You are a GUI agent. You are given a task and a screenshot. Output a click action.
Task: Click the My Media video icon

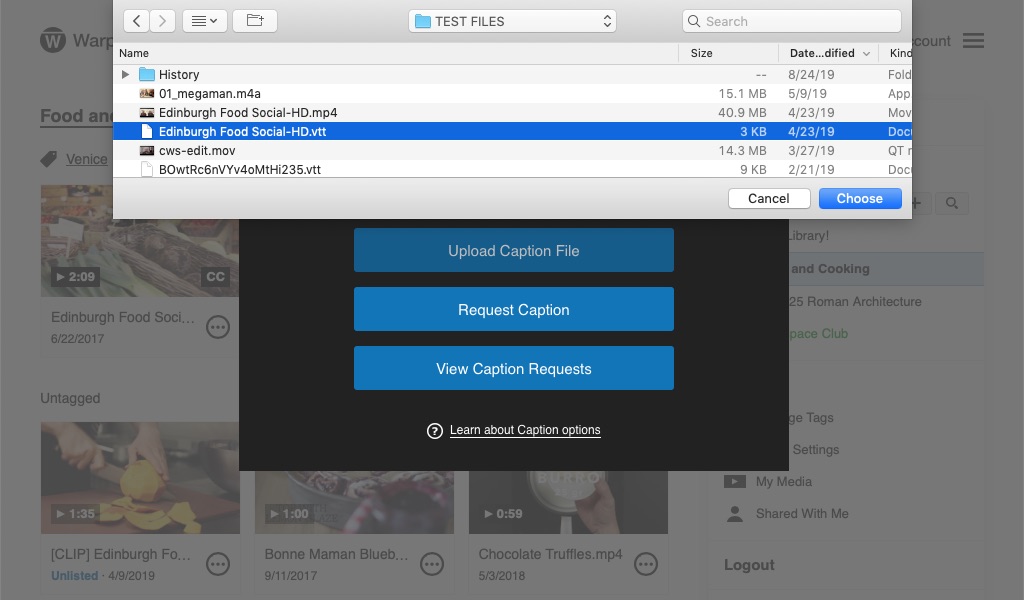click(735, 482)
